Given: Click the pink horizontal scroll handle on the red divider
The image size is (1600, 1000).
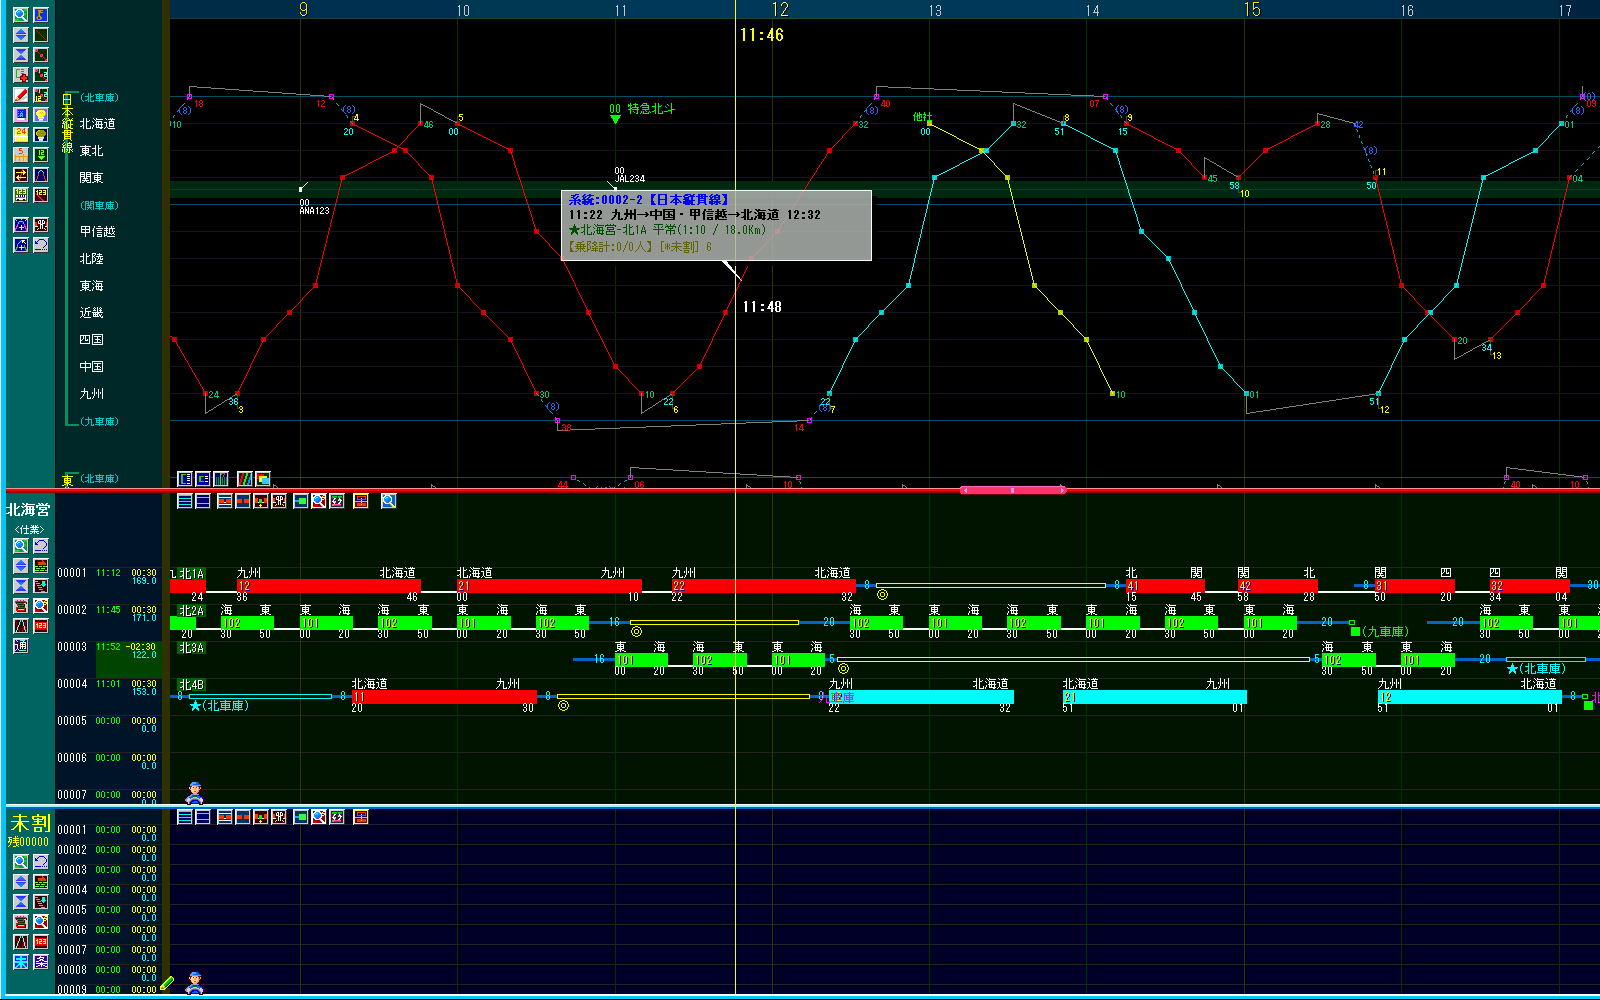Looking at the screenshot, I should 1013,490.
